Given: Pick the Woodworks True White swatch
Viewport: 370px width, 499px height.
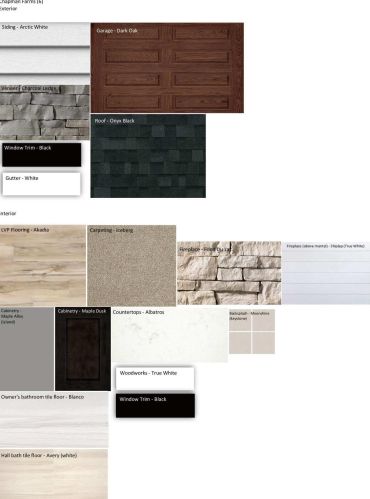Looking at the screenshot, I should tap(155, 378).
